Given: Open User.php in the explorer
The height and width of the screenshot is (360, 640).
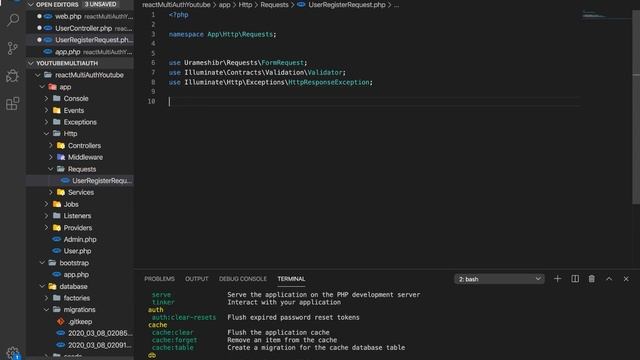Looking at the screenshot, I should (77, 251).
